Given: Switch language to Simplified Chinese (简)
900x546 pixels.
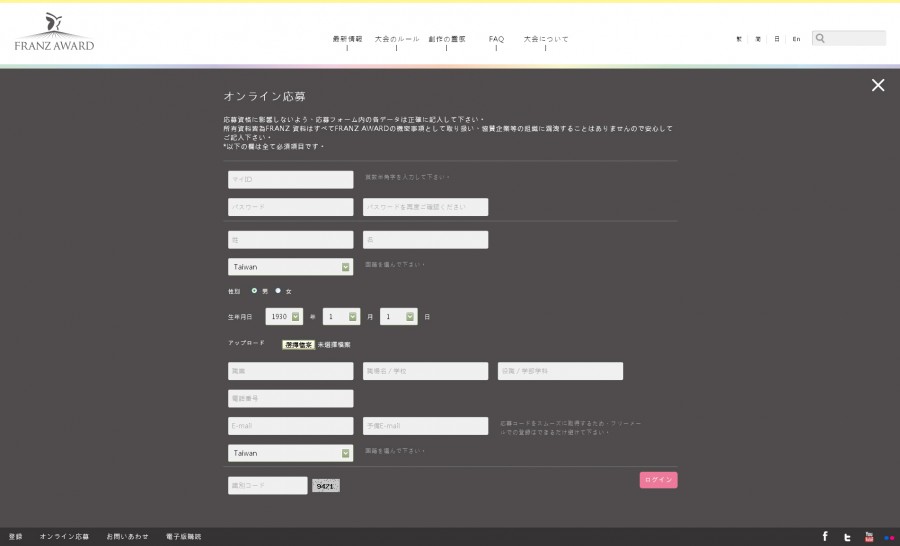Looking at the screenshot, I should point(758,39).
